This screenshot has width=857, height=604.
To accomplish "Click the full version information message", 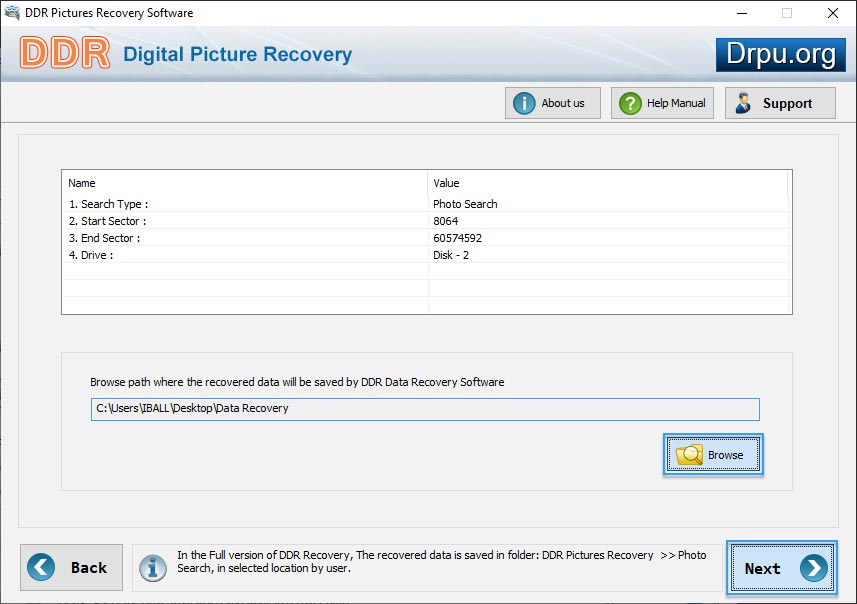I will click(x=442, y=561).
